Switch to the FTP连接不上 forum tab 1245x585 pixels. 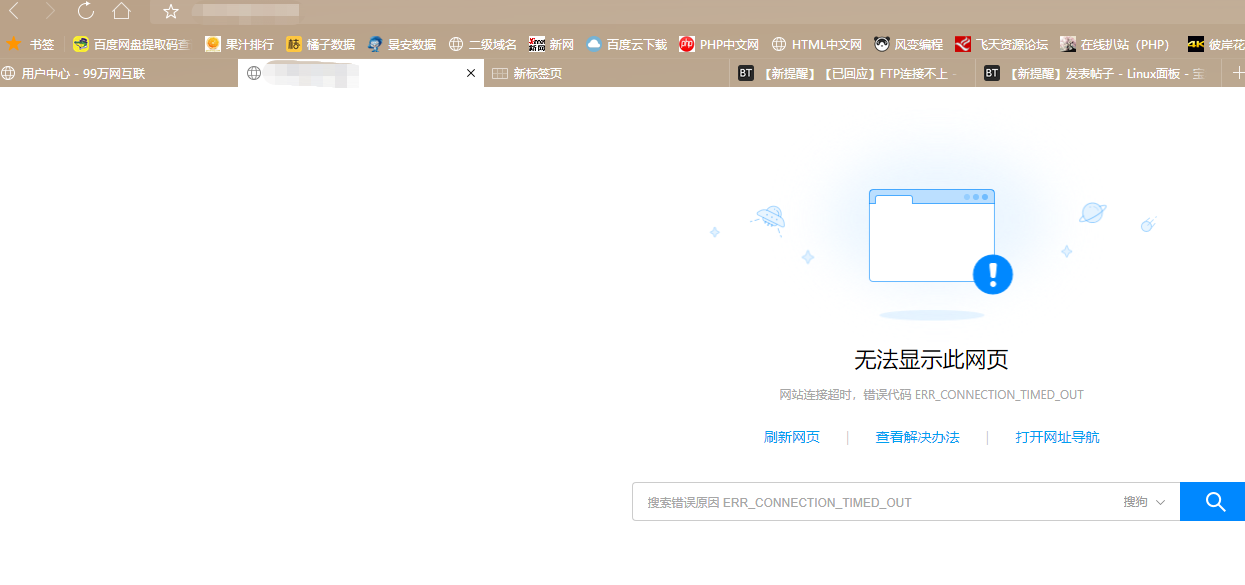(850, 72)
